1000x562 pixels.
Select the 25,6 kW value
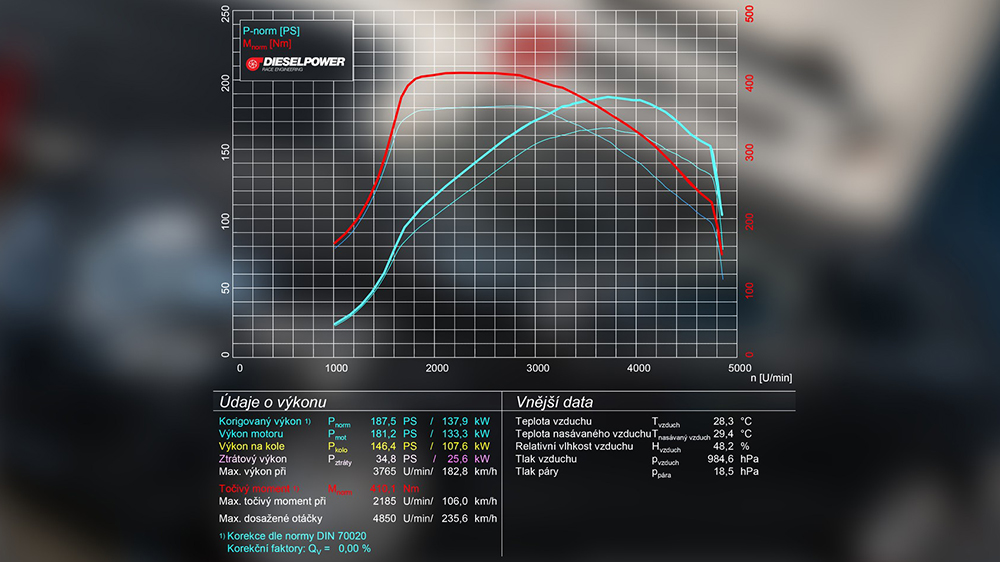[x=468, y=459]
